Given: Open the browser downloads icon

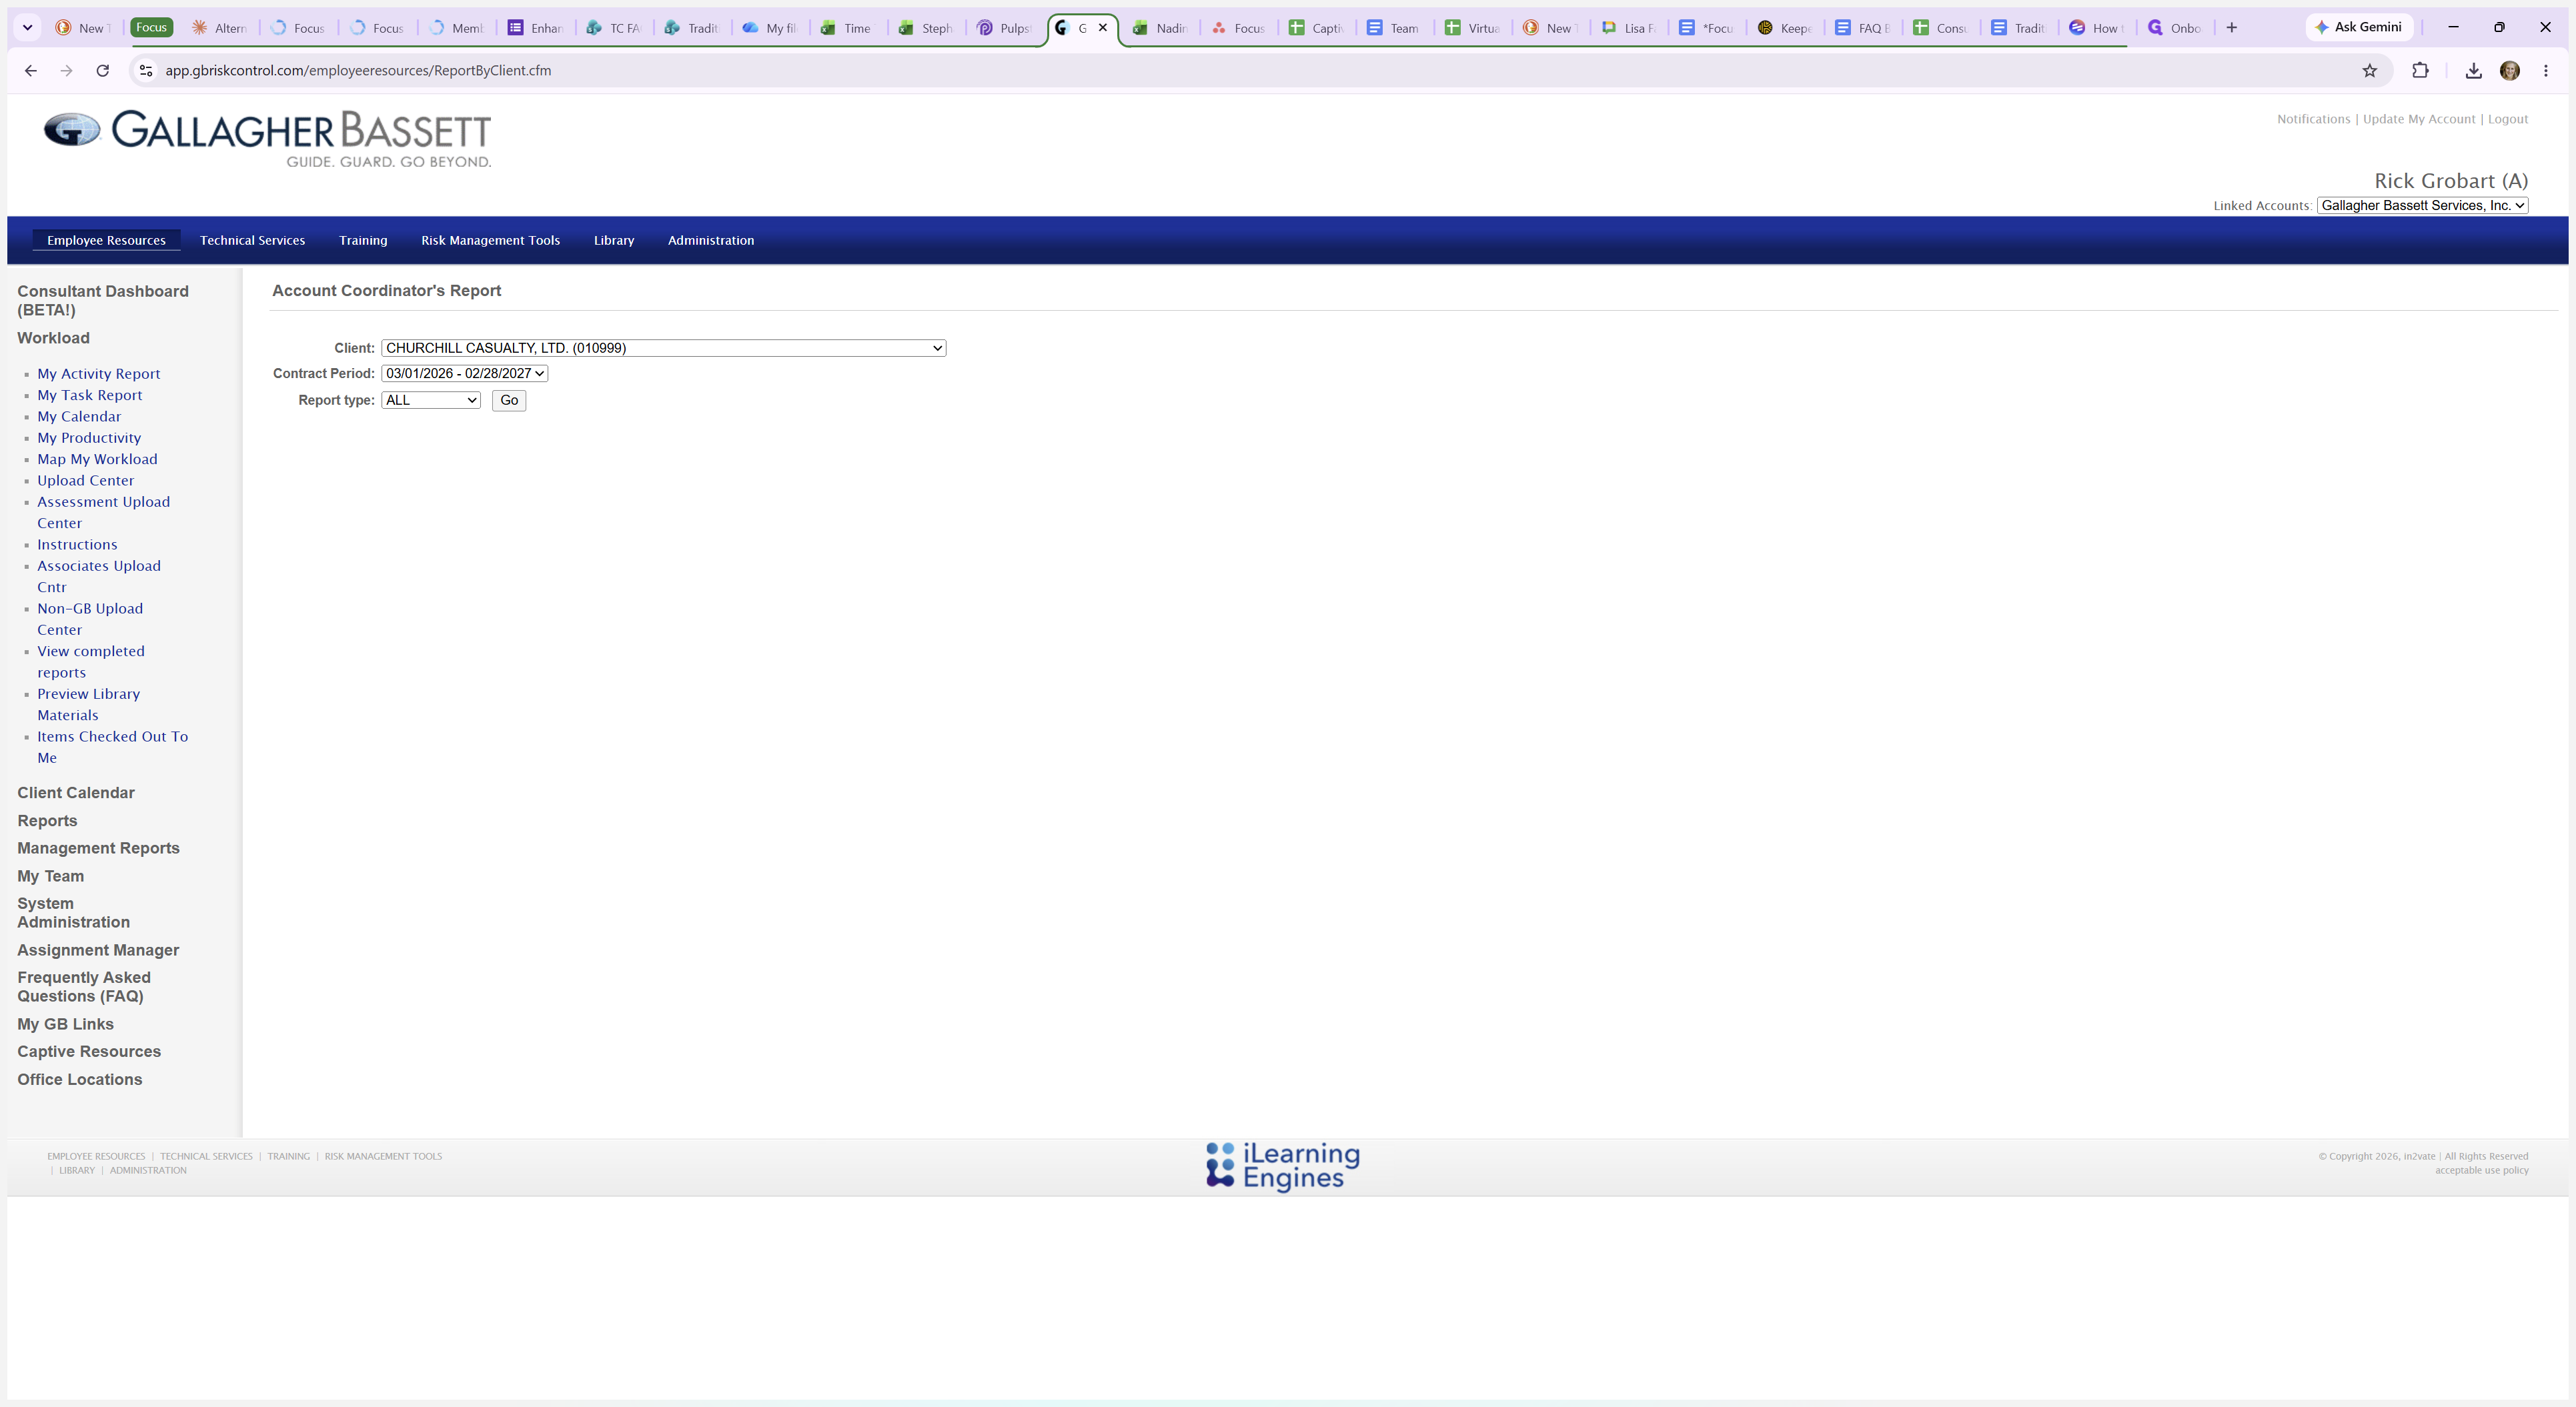Looking at the screenshot, I should coord(2473,70).
